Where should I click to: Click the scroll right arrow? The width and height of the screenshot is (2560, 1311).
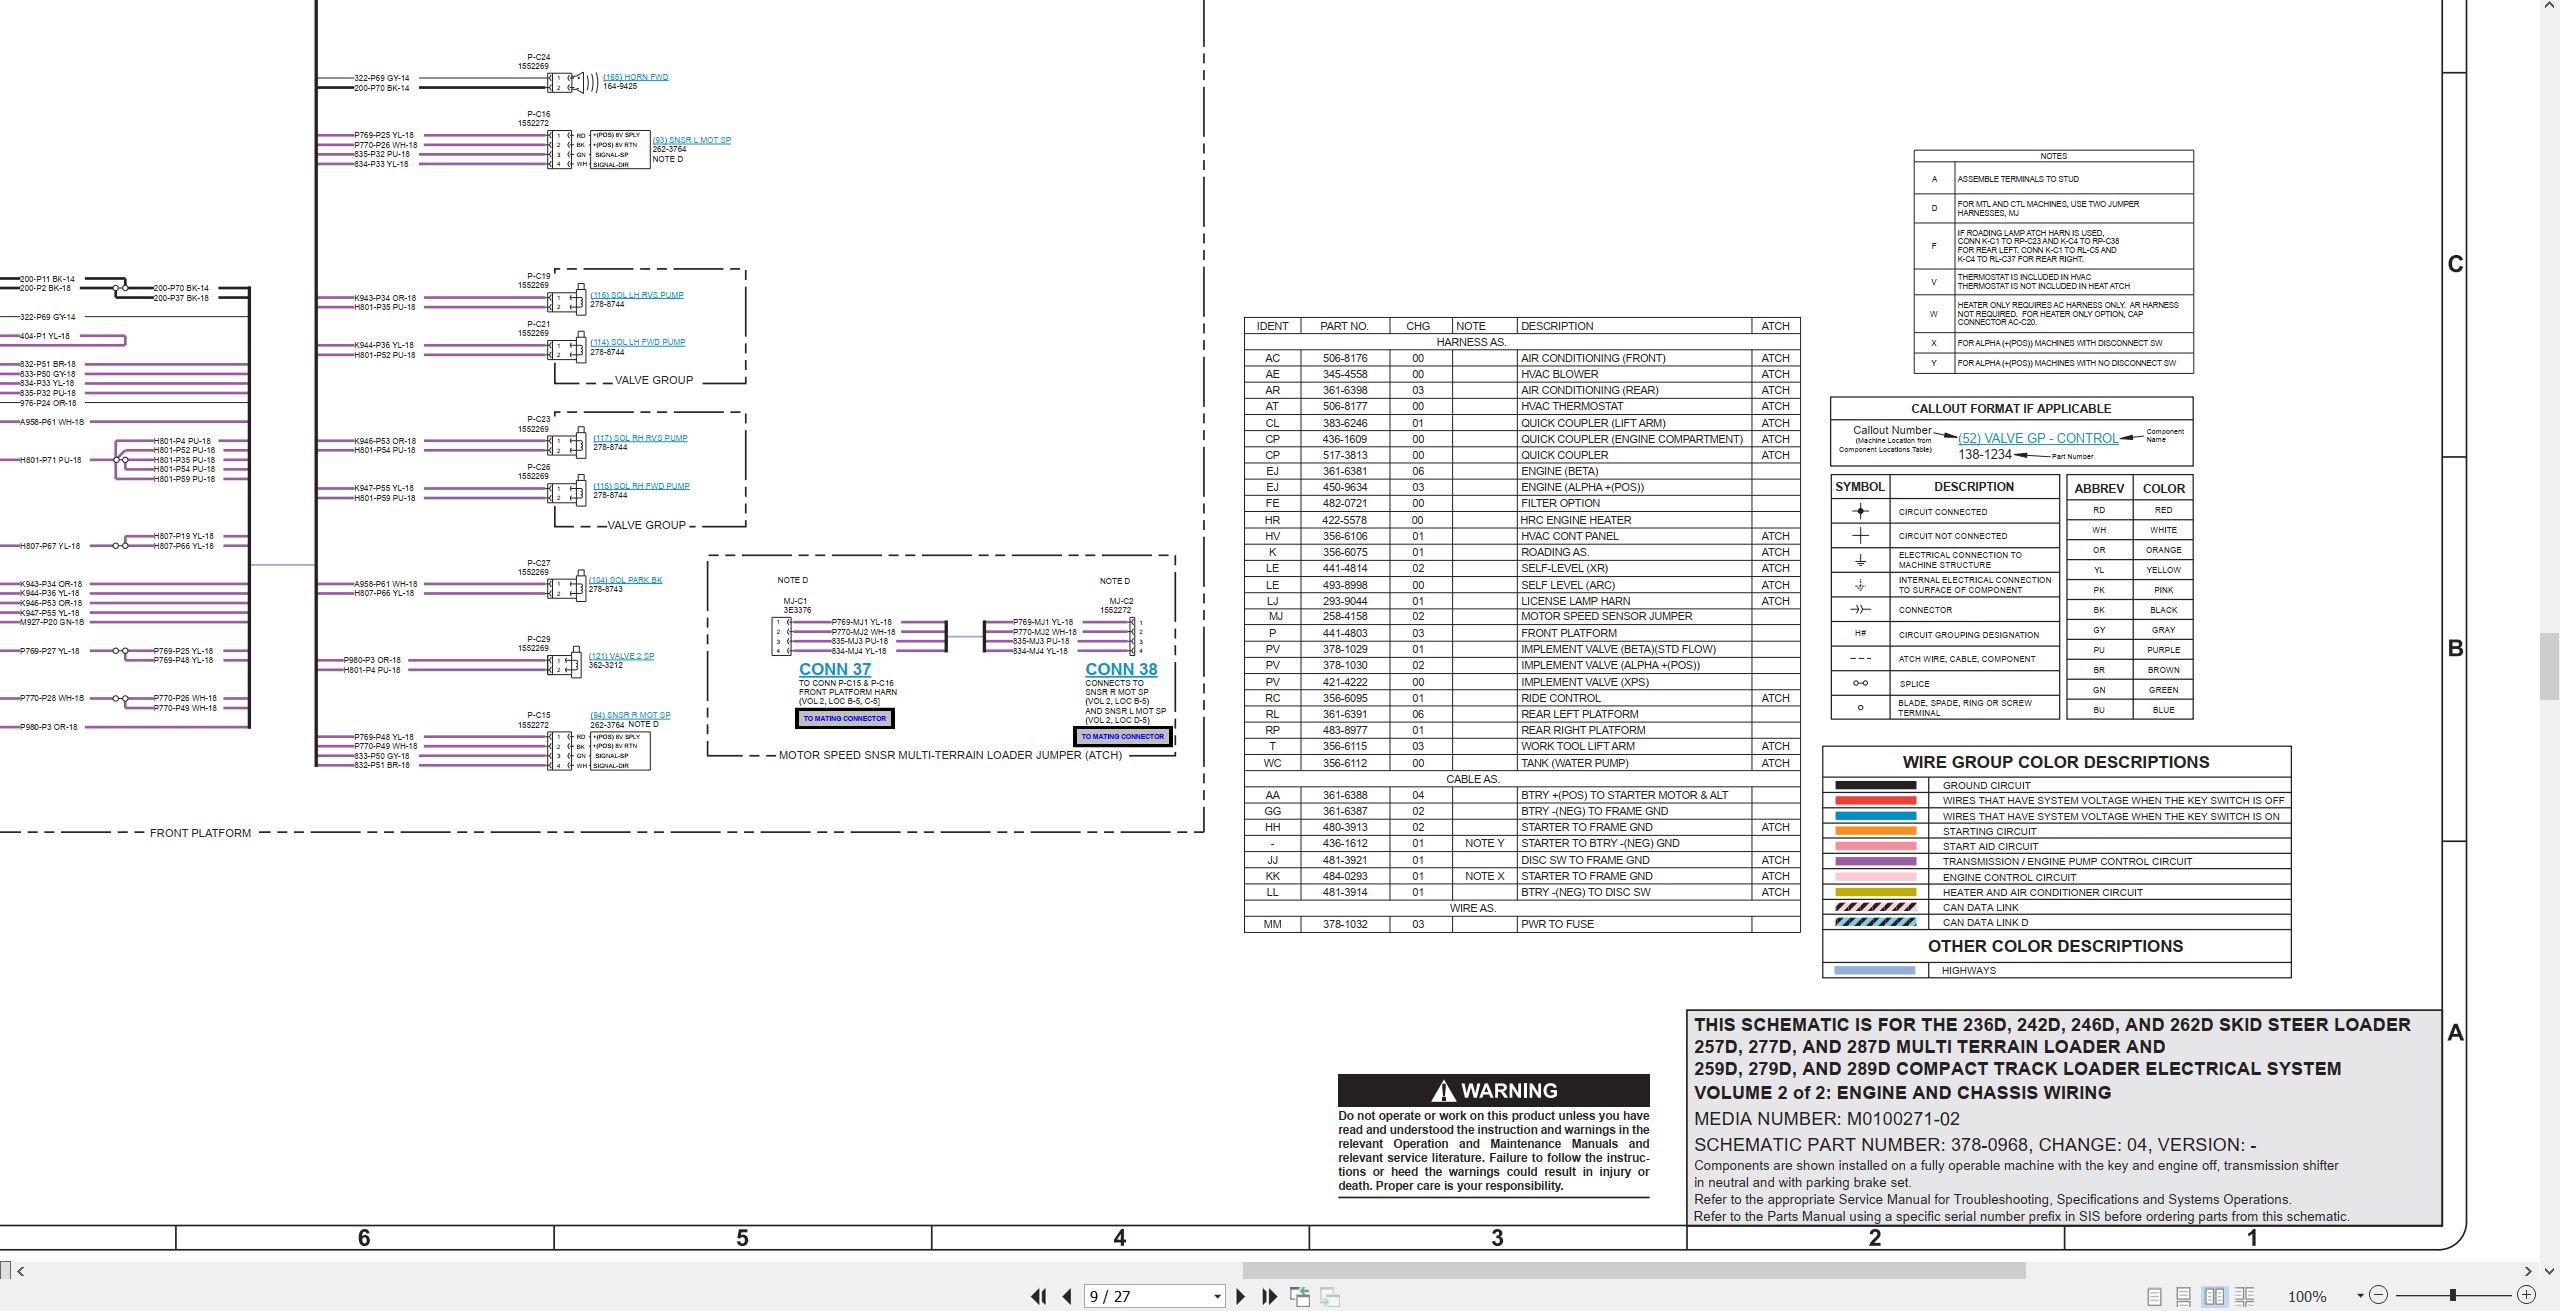point(2528,1271)
